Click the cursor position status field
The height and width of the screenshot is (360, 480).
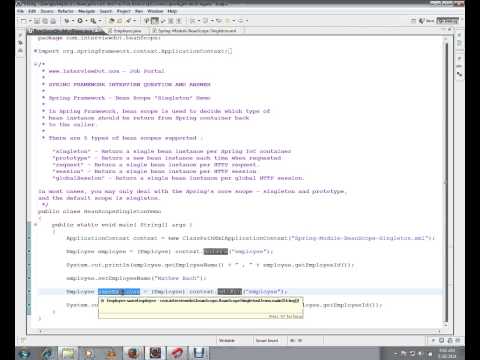(296, 340)
